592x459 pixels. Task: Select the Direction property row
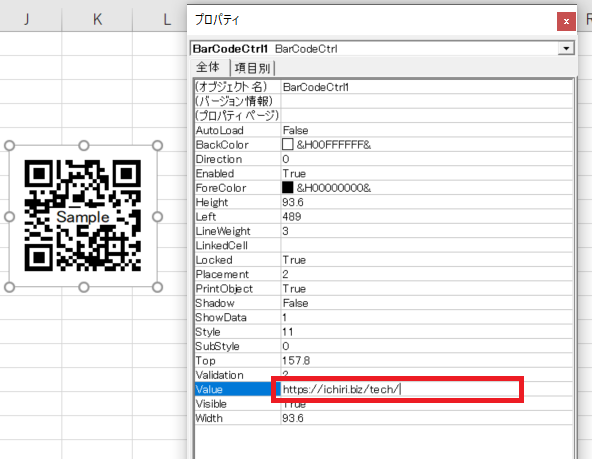point(384,159)
